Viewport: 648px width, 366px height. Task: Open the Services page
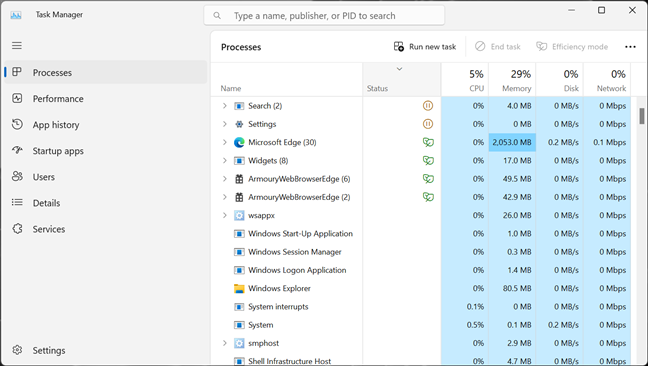(x=106, y=229)
